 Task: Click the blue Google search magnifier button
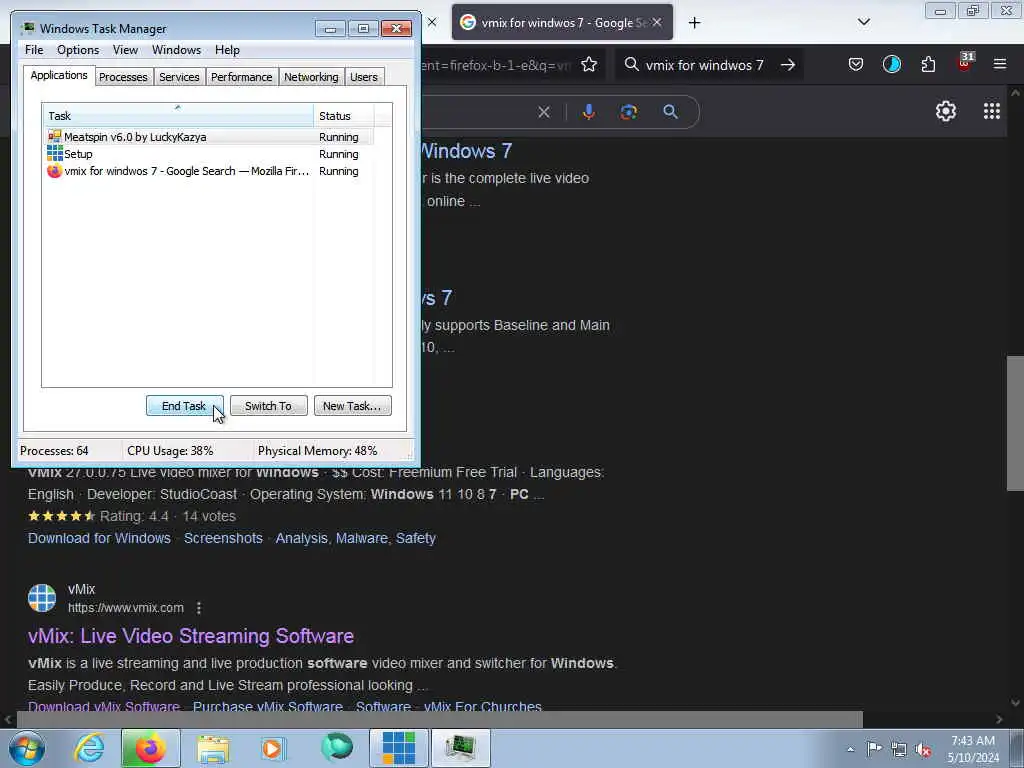(670, 112)
